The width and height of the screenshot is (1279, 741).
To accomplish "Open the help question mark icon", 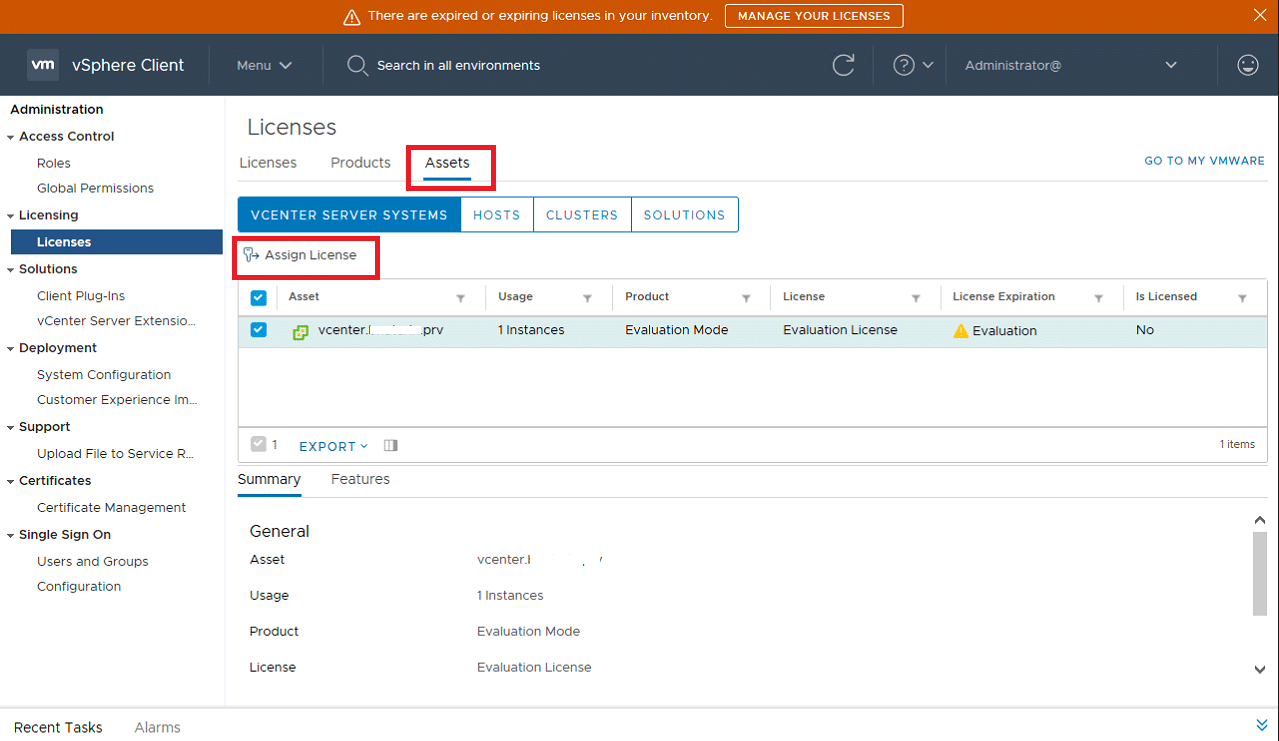I will [904, 65].
